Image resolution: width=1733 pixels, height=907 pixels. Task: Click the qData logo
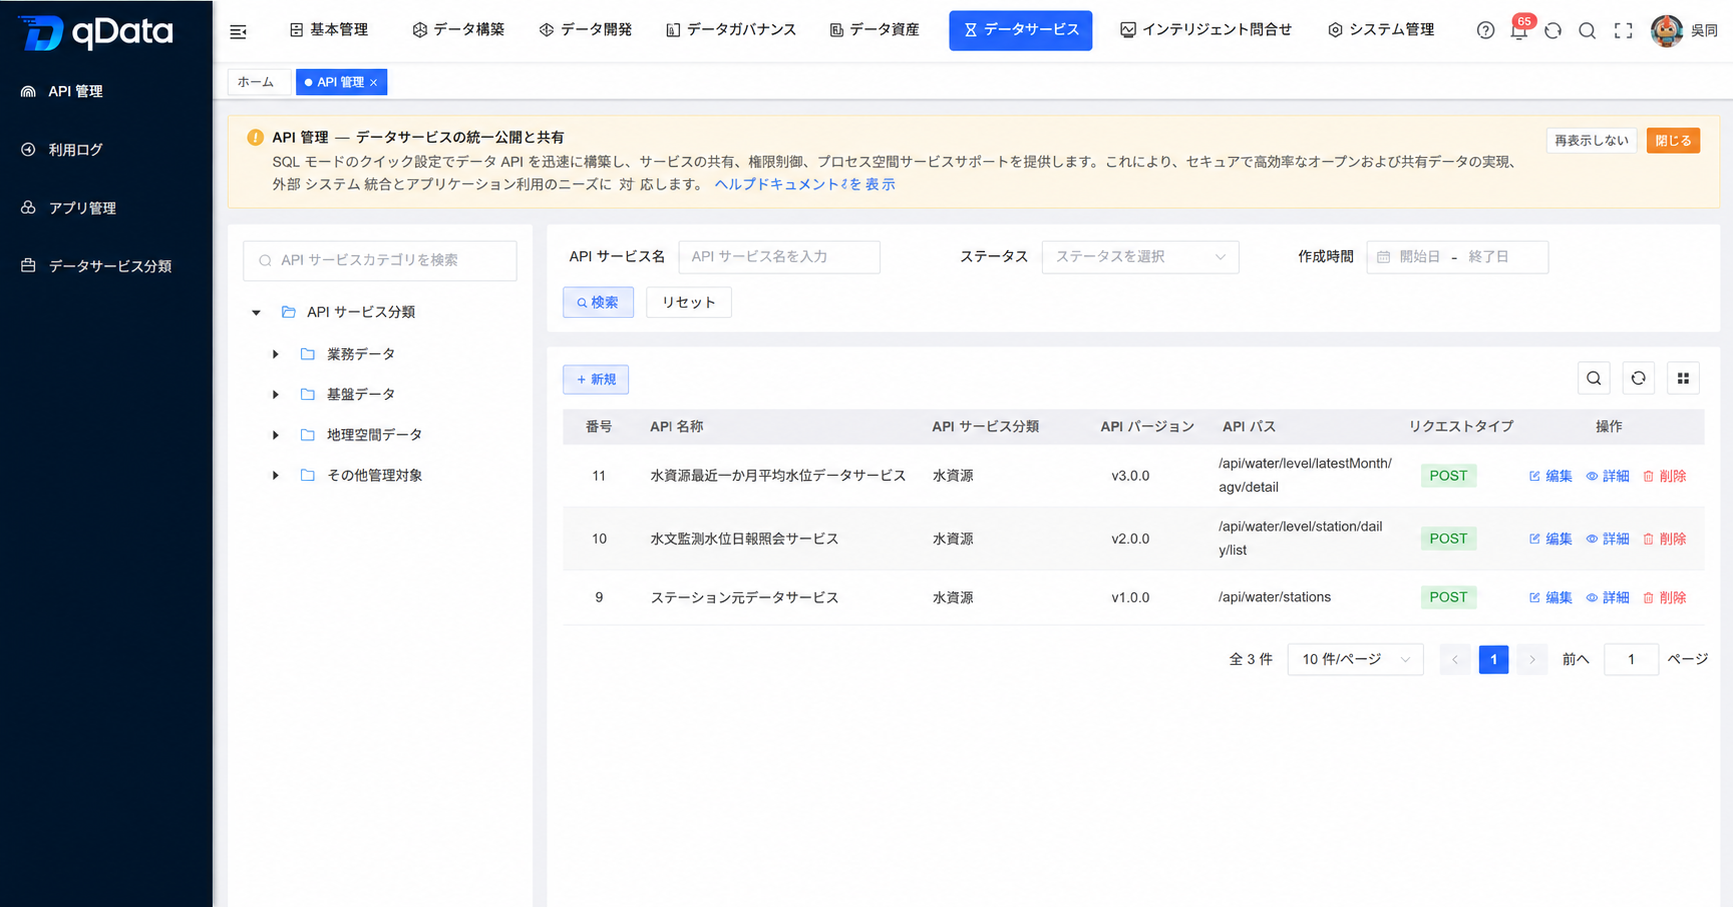pyautogui.click(x=96, y=32)
